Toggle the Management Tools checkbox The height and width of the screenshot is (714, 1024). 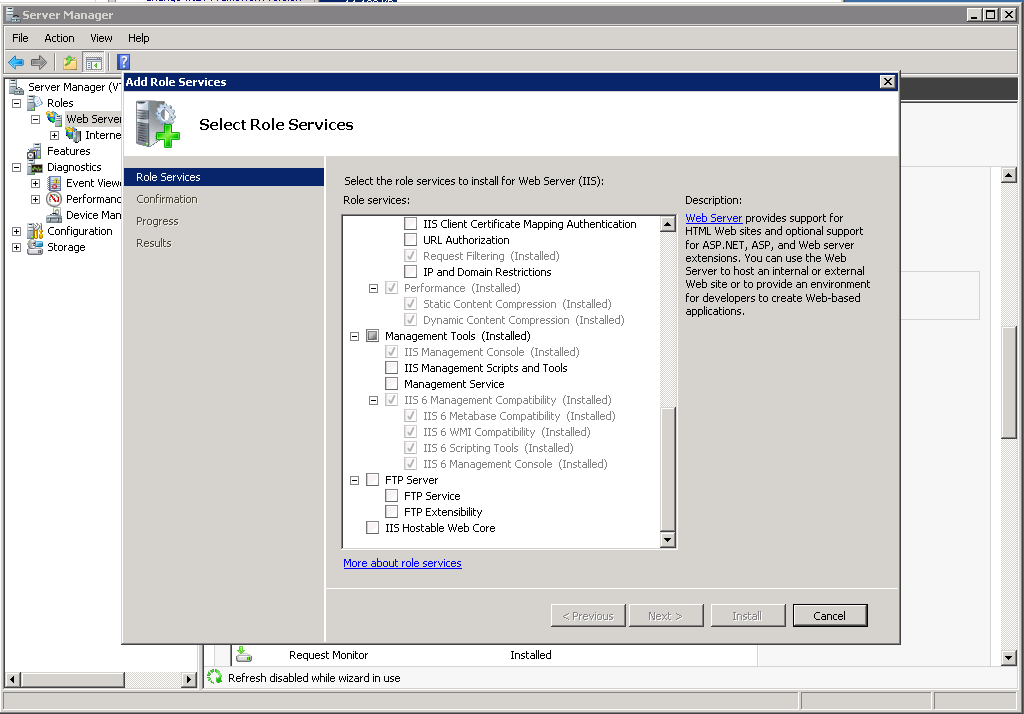coord(372,336)
